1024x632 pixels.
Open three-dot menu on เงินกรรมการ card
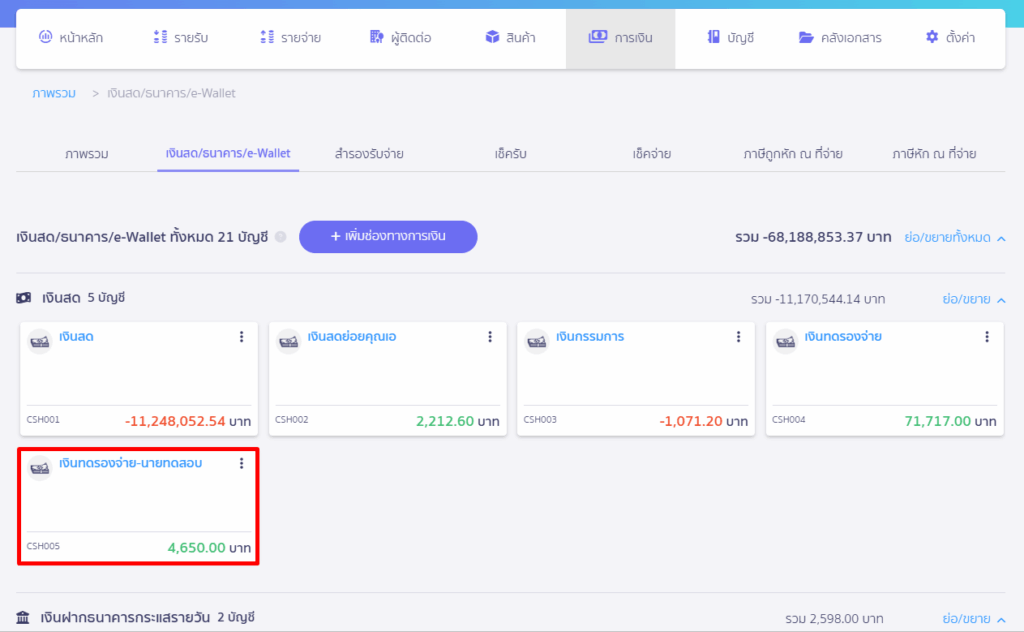pos(738,337)
